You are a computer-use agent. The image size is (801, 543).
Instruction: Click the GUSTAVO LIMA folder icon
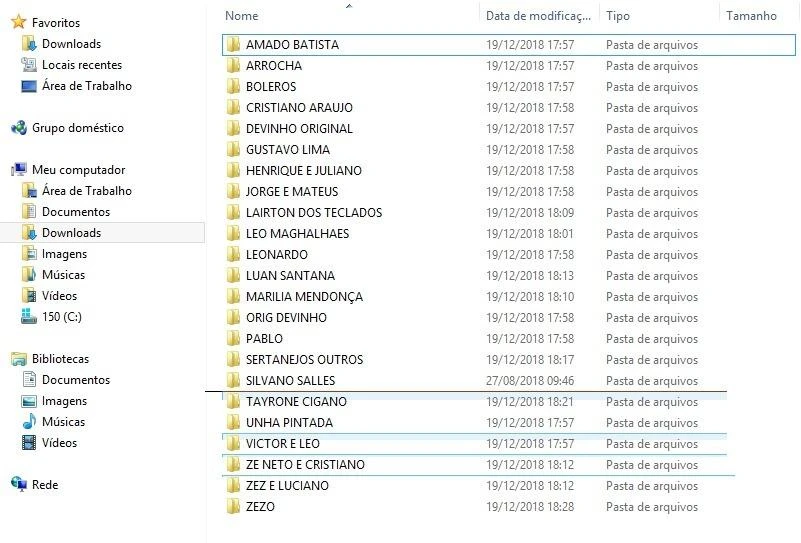tap(233, 149)
